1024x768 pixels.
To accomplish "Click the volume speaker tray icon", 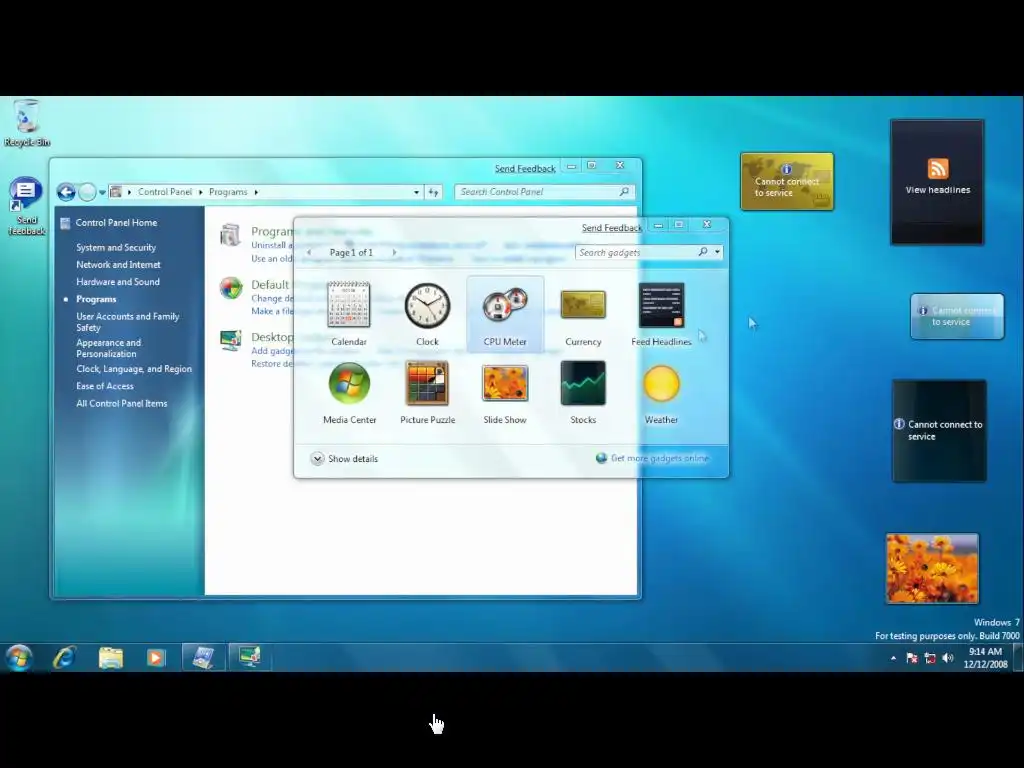I will (x=948, y=658).
